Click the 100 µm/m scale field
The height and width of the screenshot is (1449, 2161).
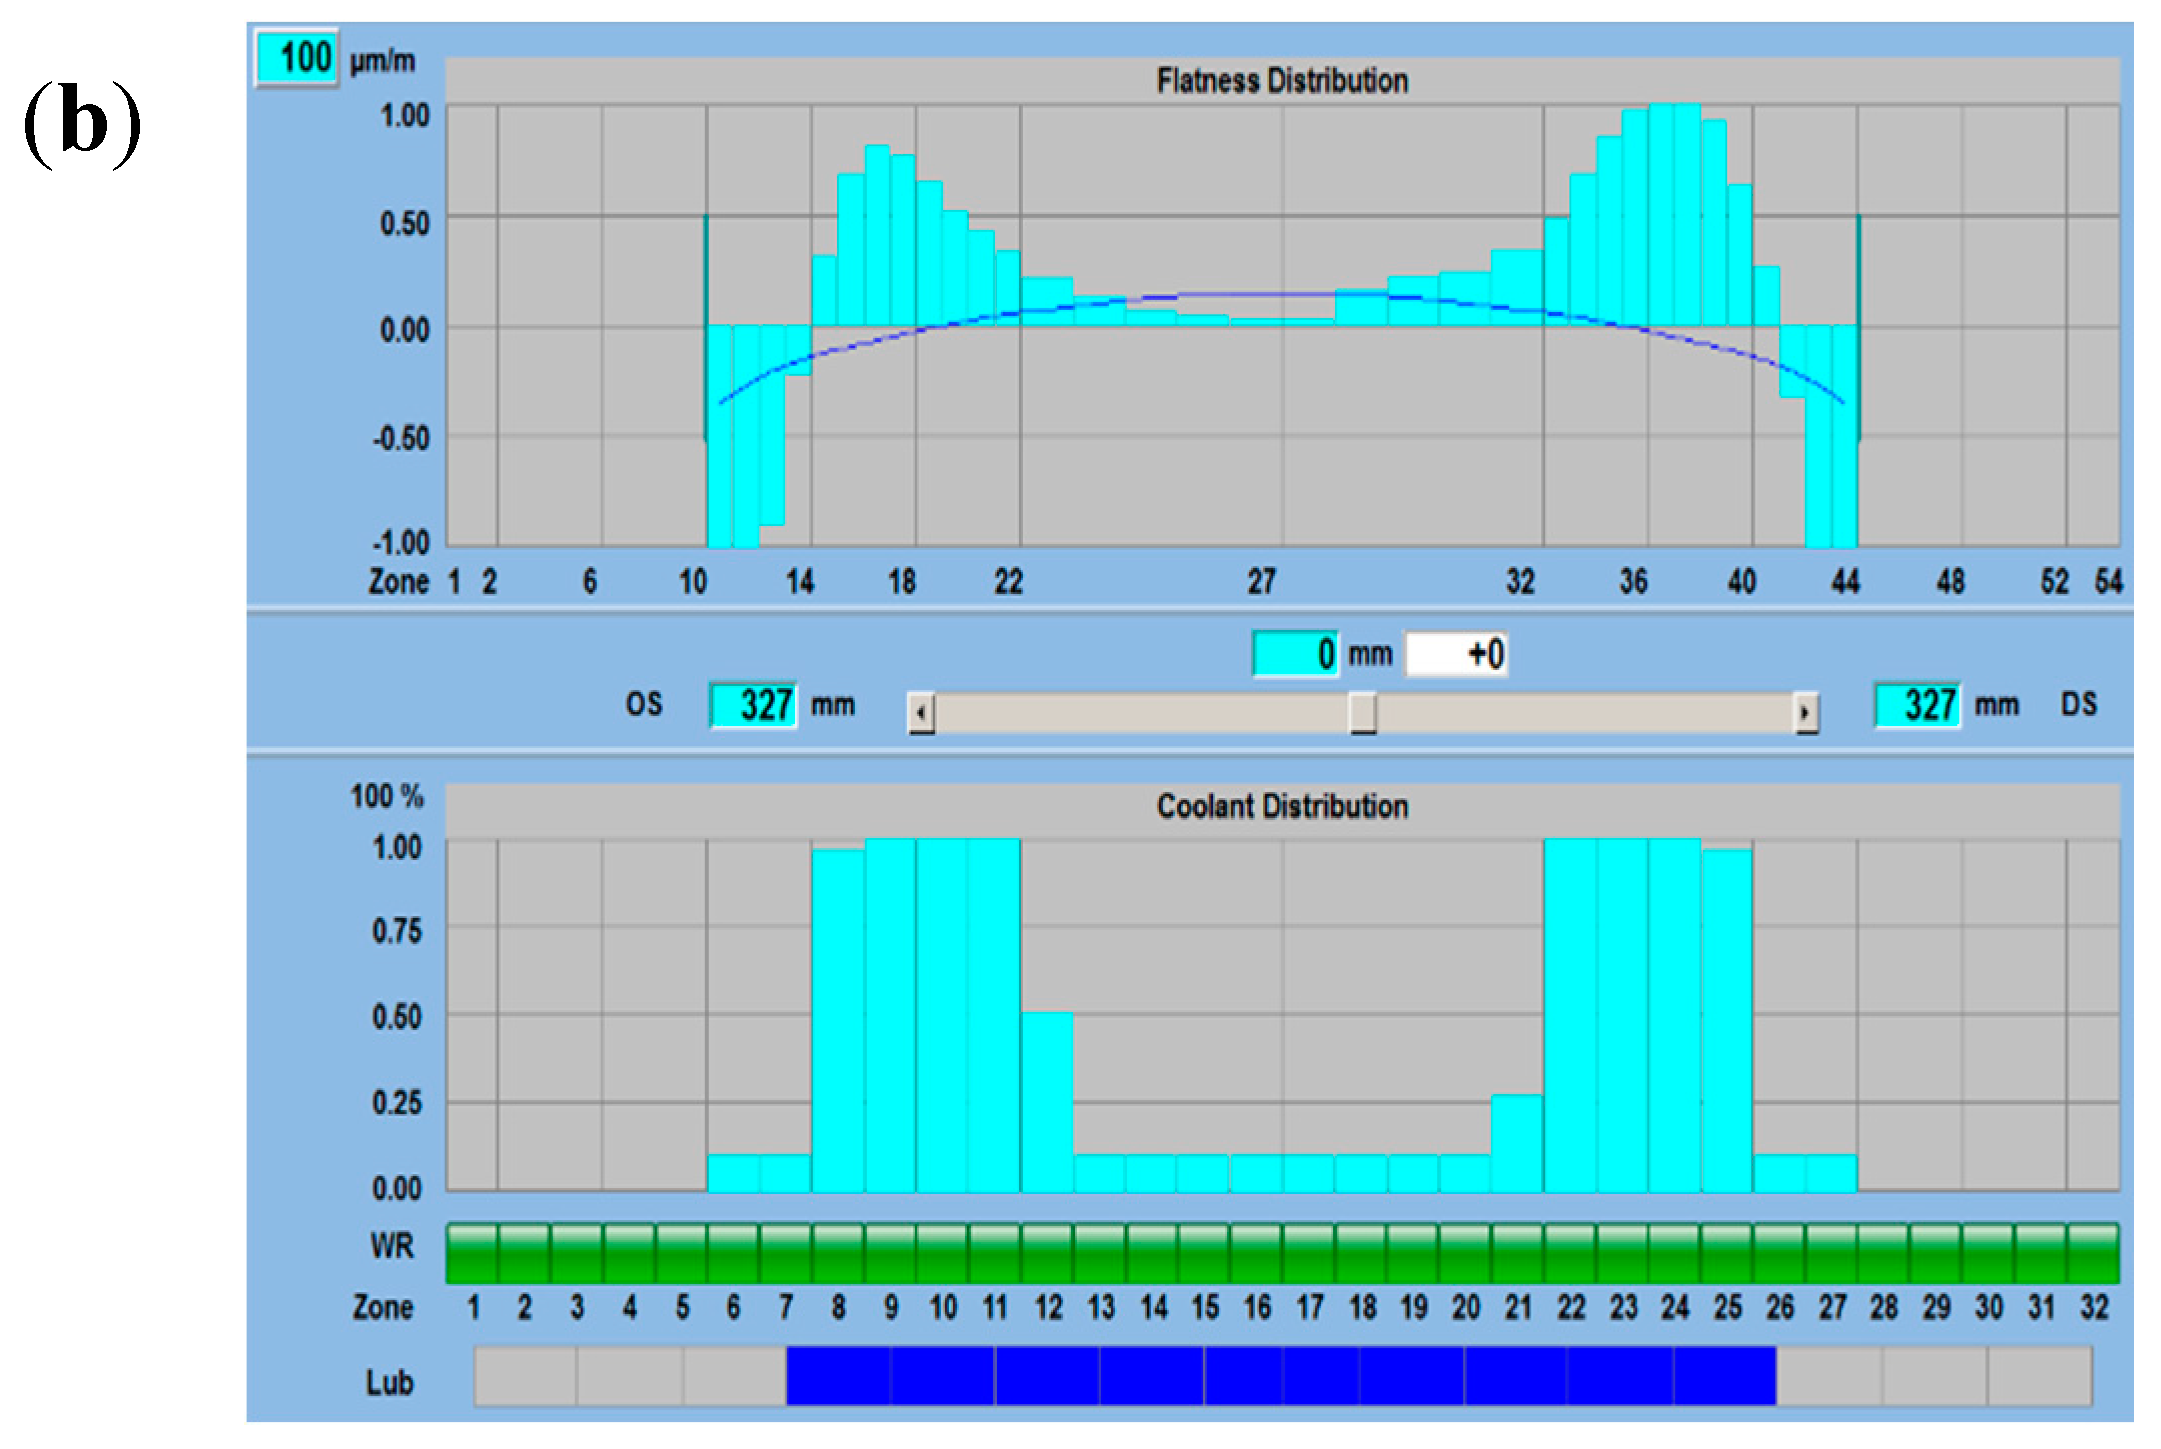click(297, 58)
